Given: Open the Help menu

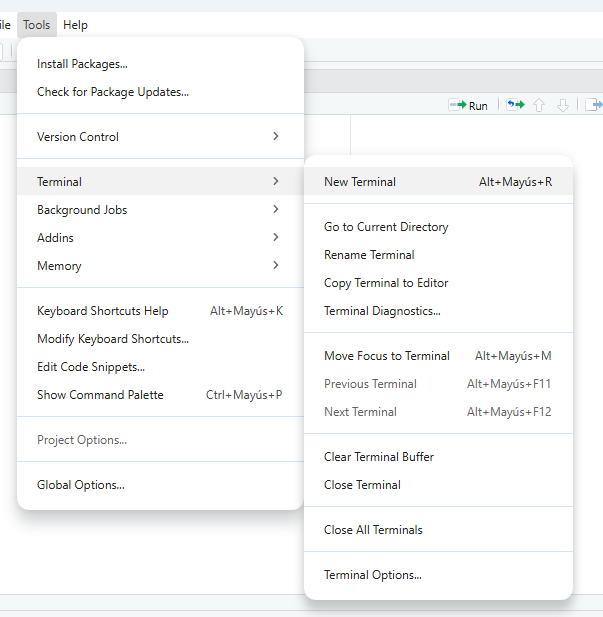Looking at the screenshot, I should click(75, 25).
